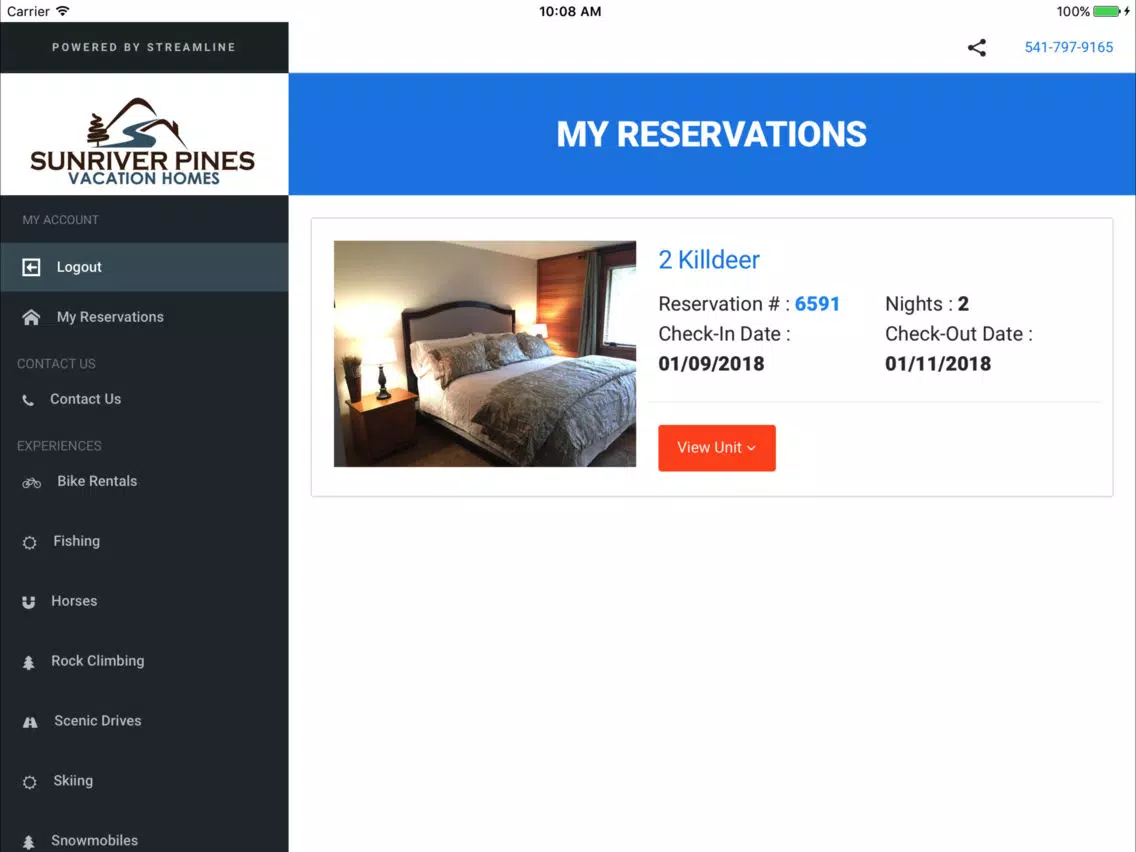The height and width of the screenshot is (852, 1136).
Task: Click the Logout arrow icon
Action: point(31,267)
